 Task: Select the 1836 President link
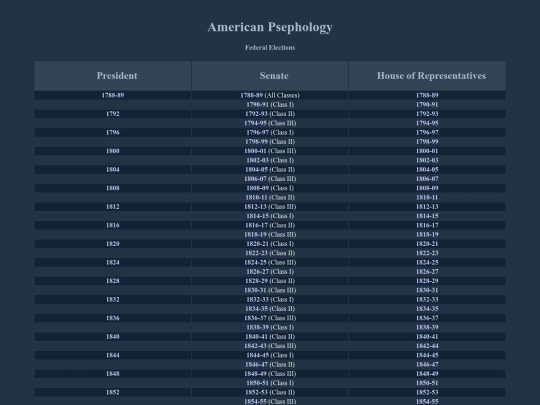113,319
